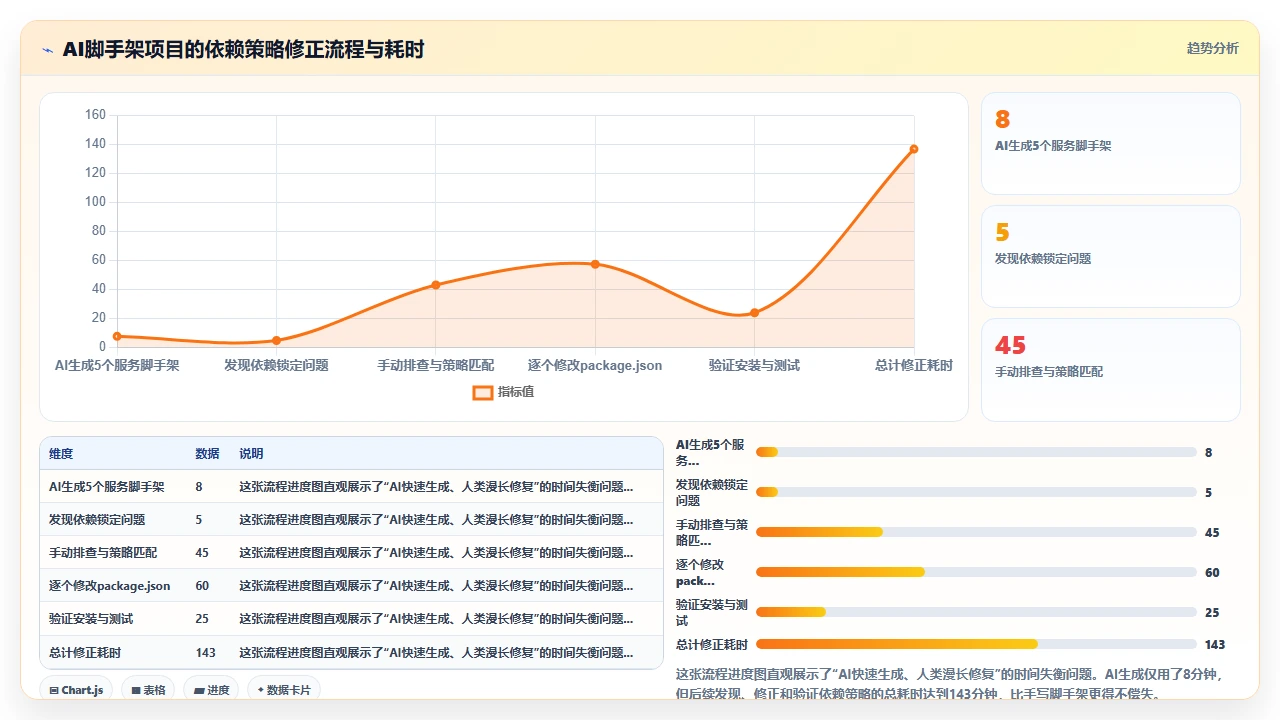1280x720 pixels.
Task: Select the 说明 column header
Action: pyautogui.click(x=251, y=453)
